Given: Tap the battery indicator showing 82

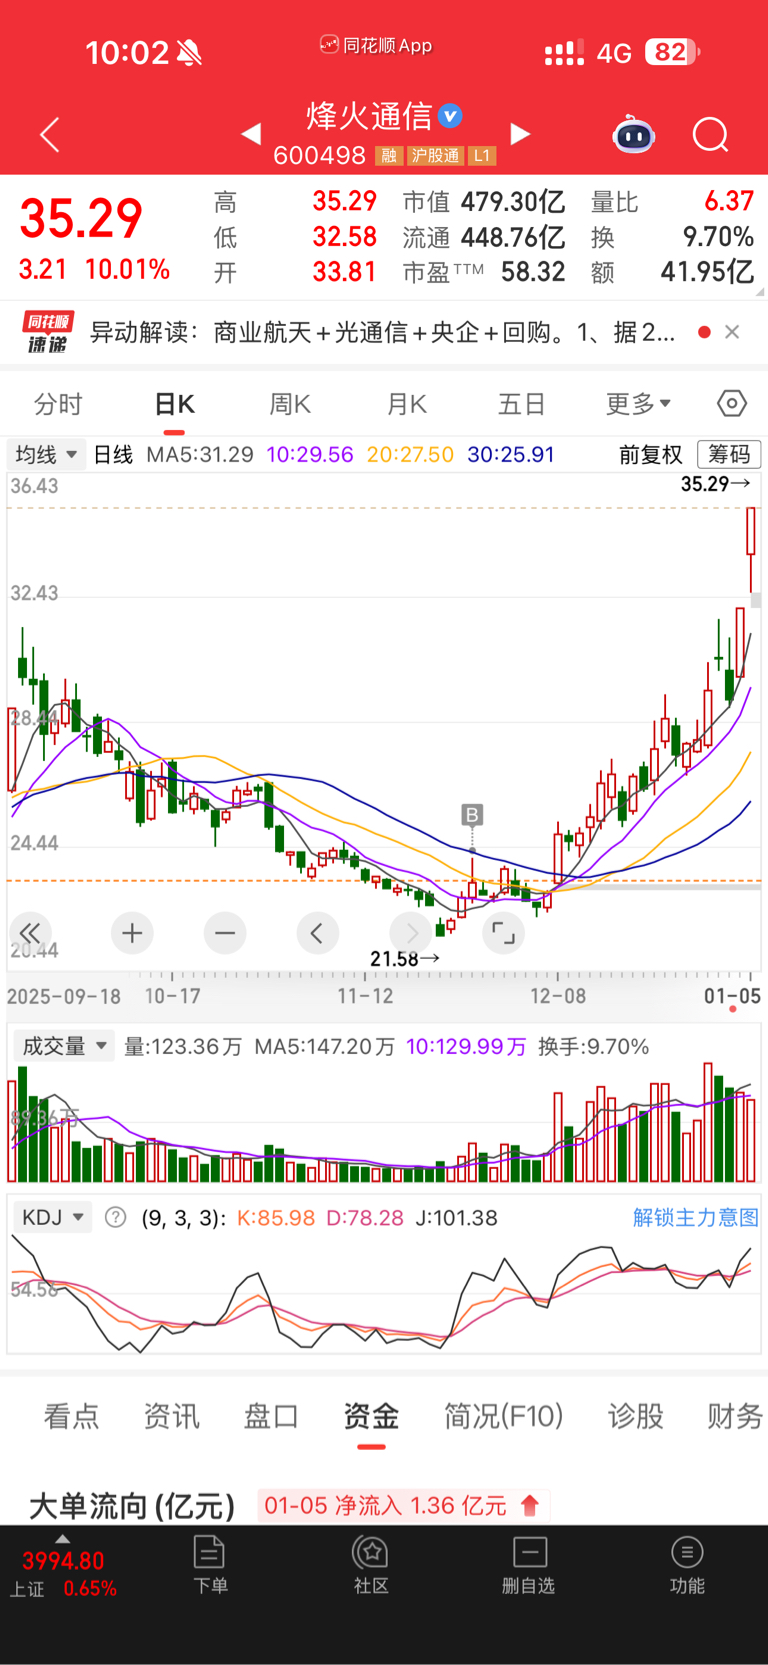Looking at the screenshot, I should (x=672, y=52).
